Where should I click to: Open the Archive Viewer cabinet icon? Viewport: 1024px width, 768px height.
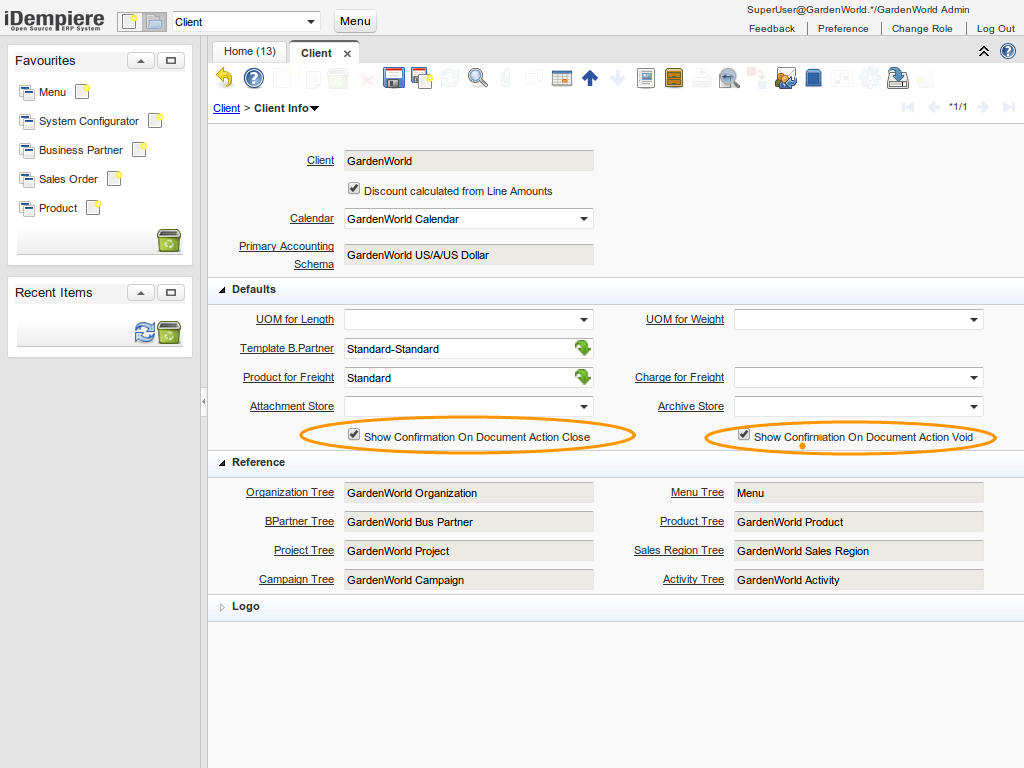coord(674,78)
